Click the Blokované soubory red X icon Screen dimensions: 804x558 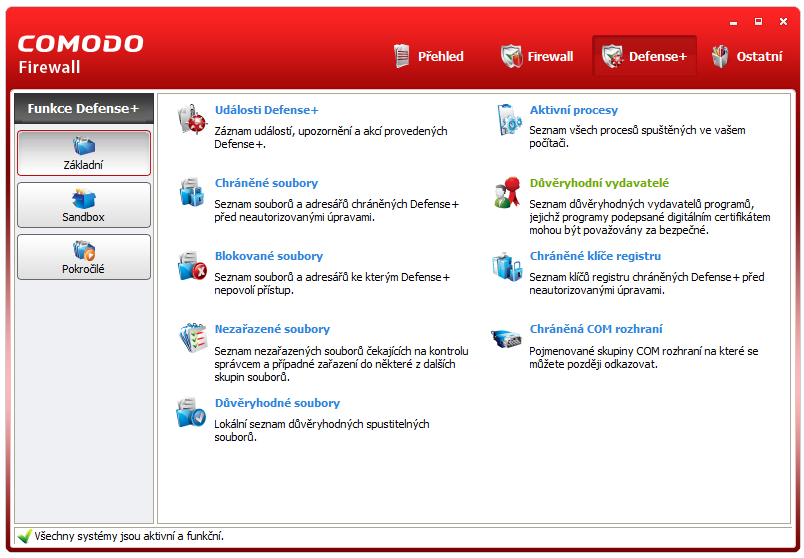(192, 265)
